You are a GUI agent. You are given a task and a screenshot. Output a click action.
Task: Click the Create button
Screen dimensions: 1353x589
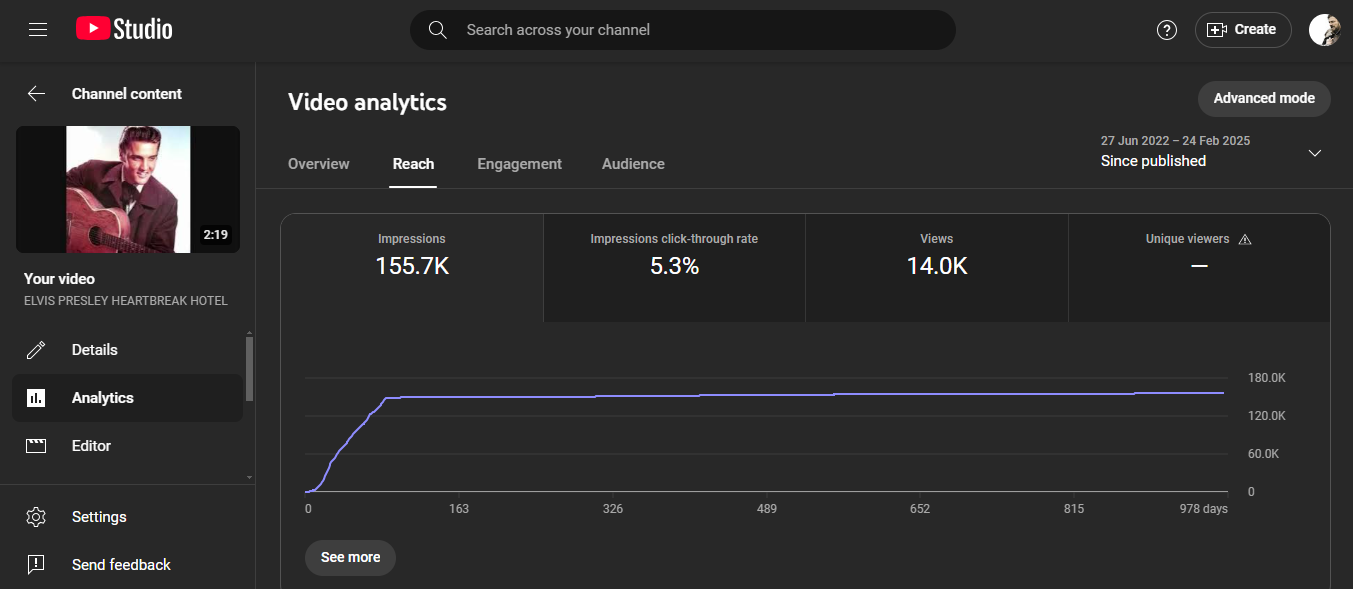coord(1243,30)
